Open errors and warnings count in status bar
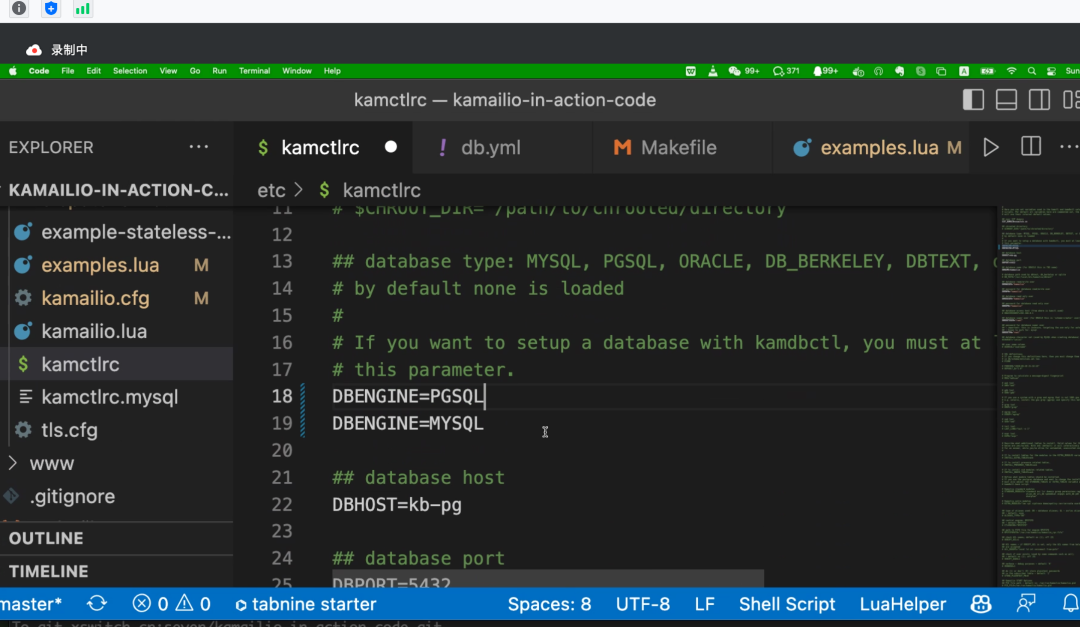The height and width of the screenshot is (627, 1080). point(171,604)
